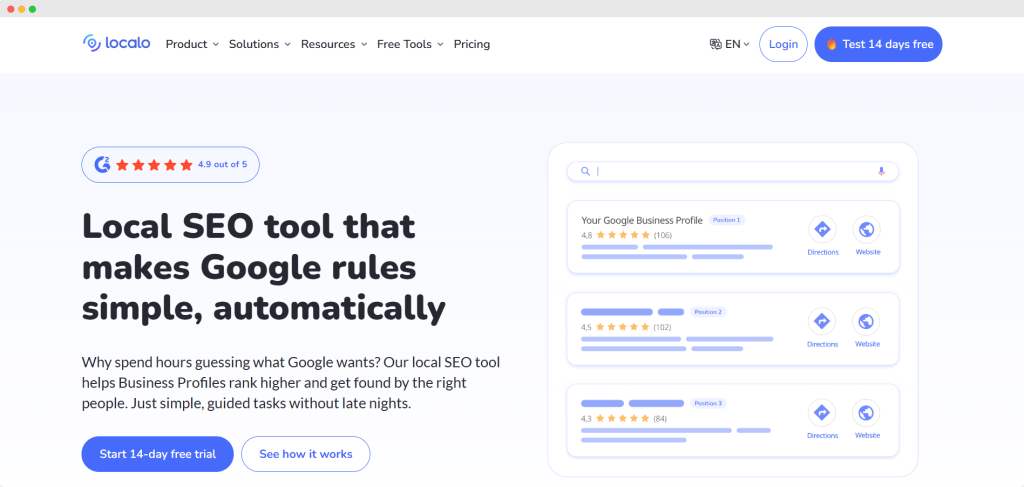Click the Website globe icon for Position 1
Image resolution: width=1024 pixels, height=487 pixels.
(867, 229)
